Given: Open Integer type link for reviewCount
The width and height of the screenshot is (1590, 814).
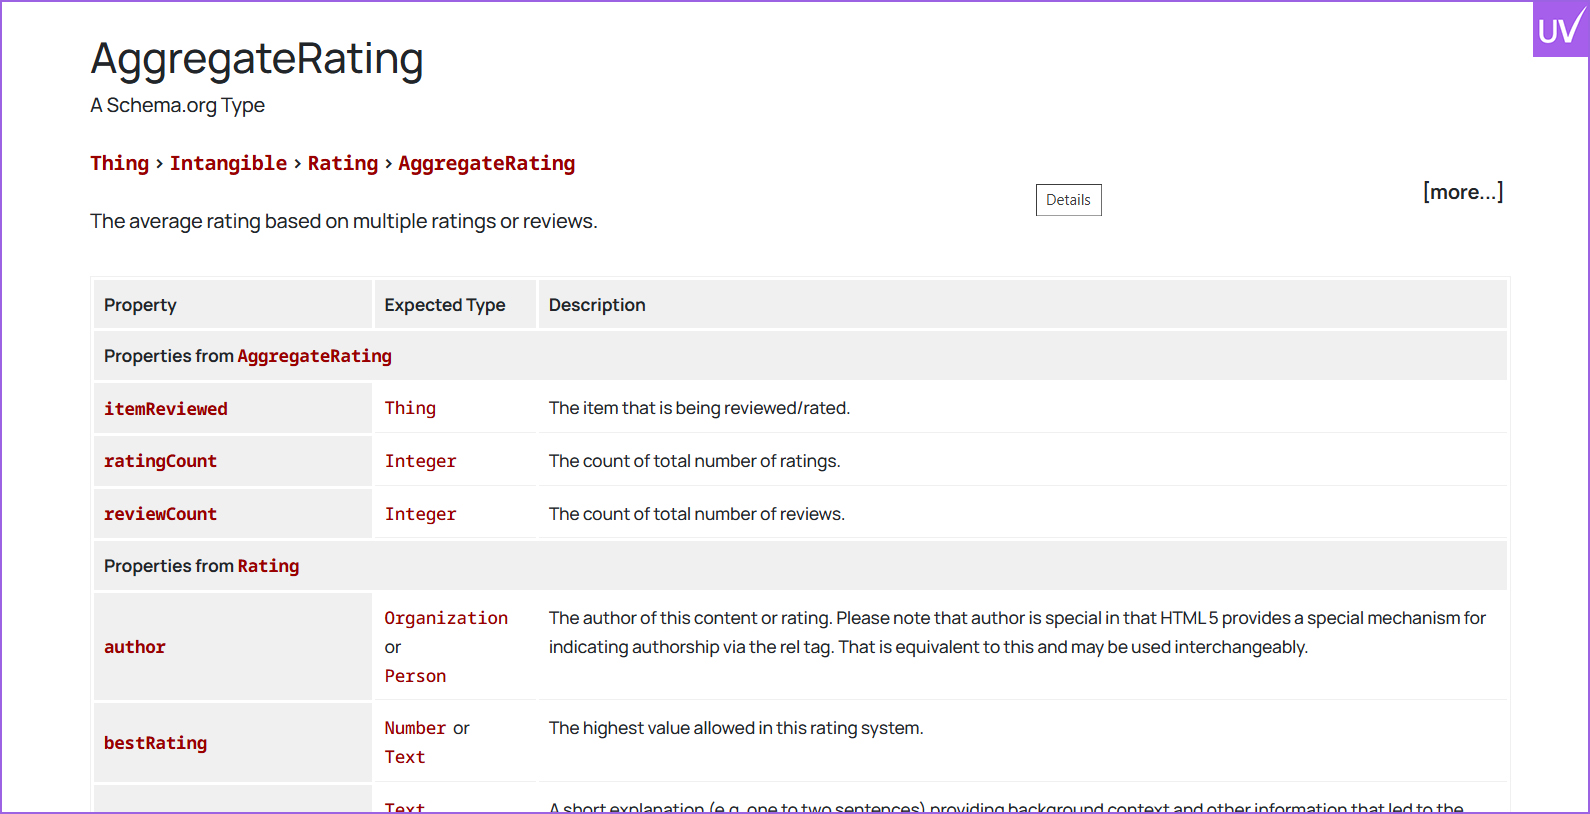Looking at the screenshot, I should (x=420, y=514).
